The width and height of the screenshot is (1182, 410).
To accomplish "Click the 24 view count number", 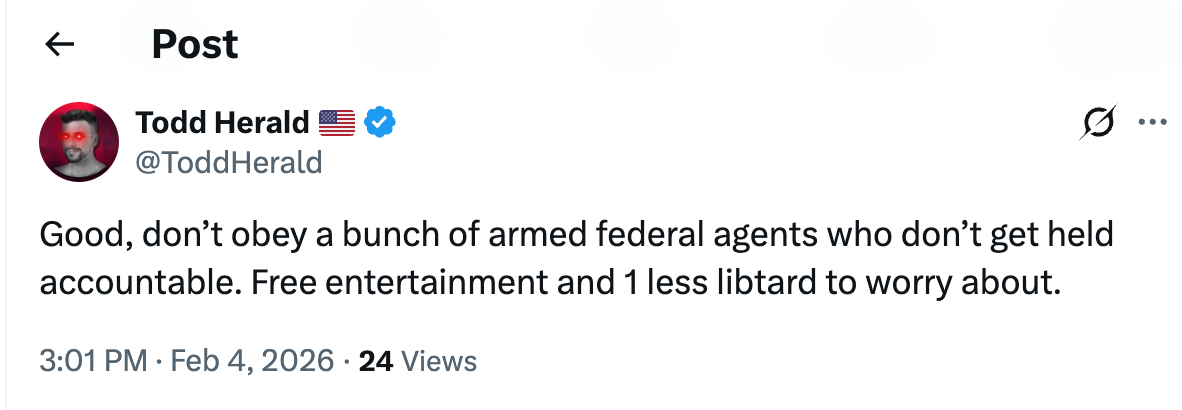I will pos(374,360).
